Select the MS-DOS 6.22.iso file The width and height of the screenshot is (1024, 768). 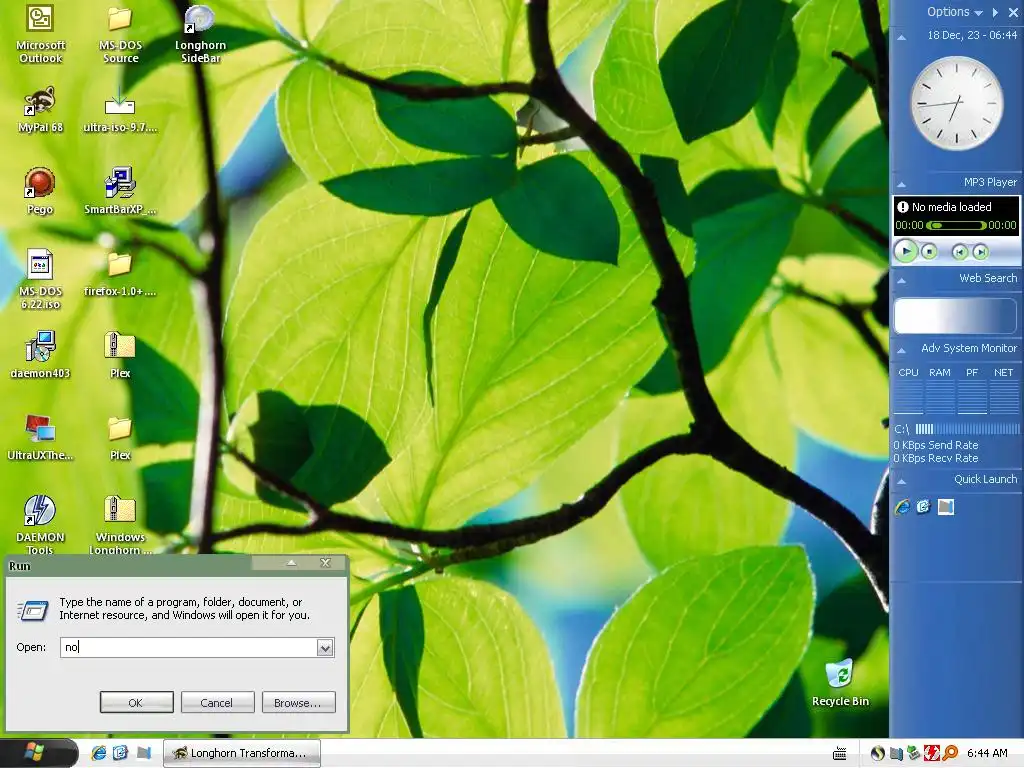coord(40,280)
